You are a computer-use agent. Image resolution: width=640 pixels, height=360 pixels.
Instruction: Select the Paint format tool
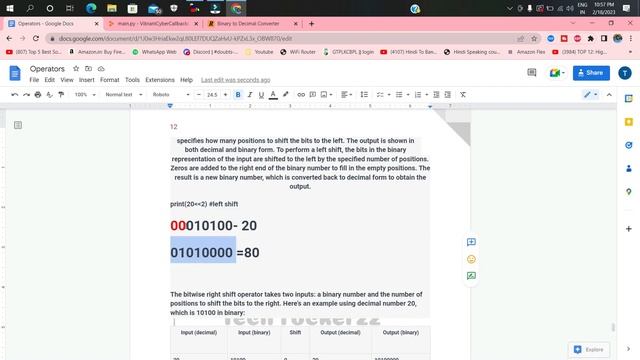61,95
